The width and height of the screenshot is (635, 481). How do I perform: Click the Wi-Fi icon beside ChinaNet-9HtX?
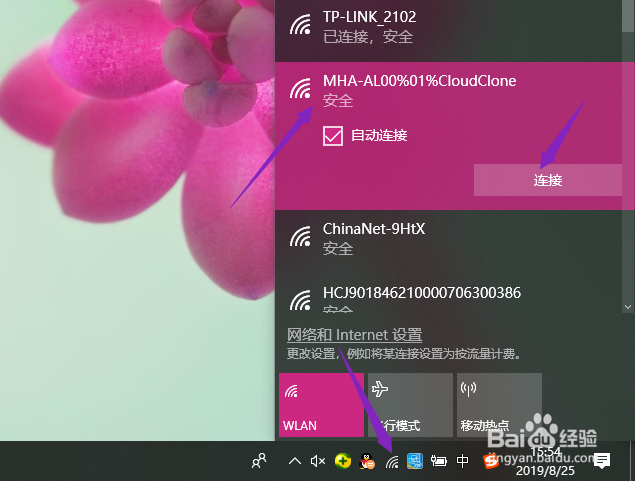300,236
